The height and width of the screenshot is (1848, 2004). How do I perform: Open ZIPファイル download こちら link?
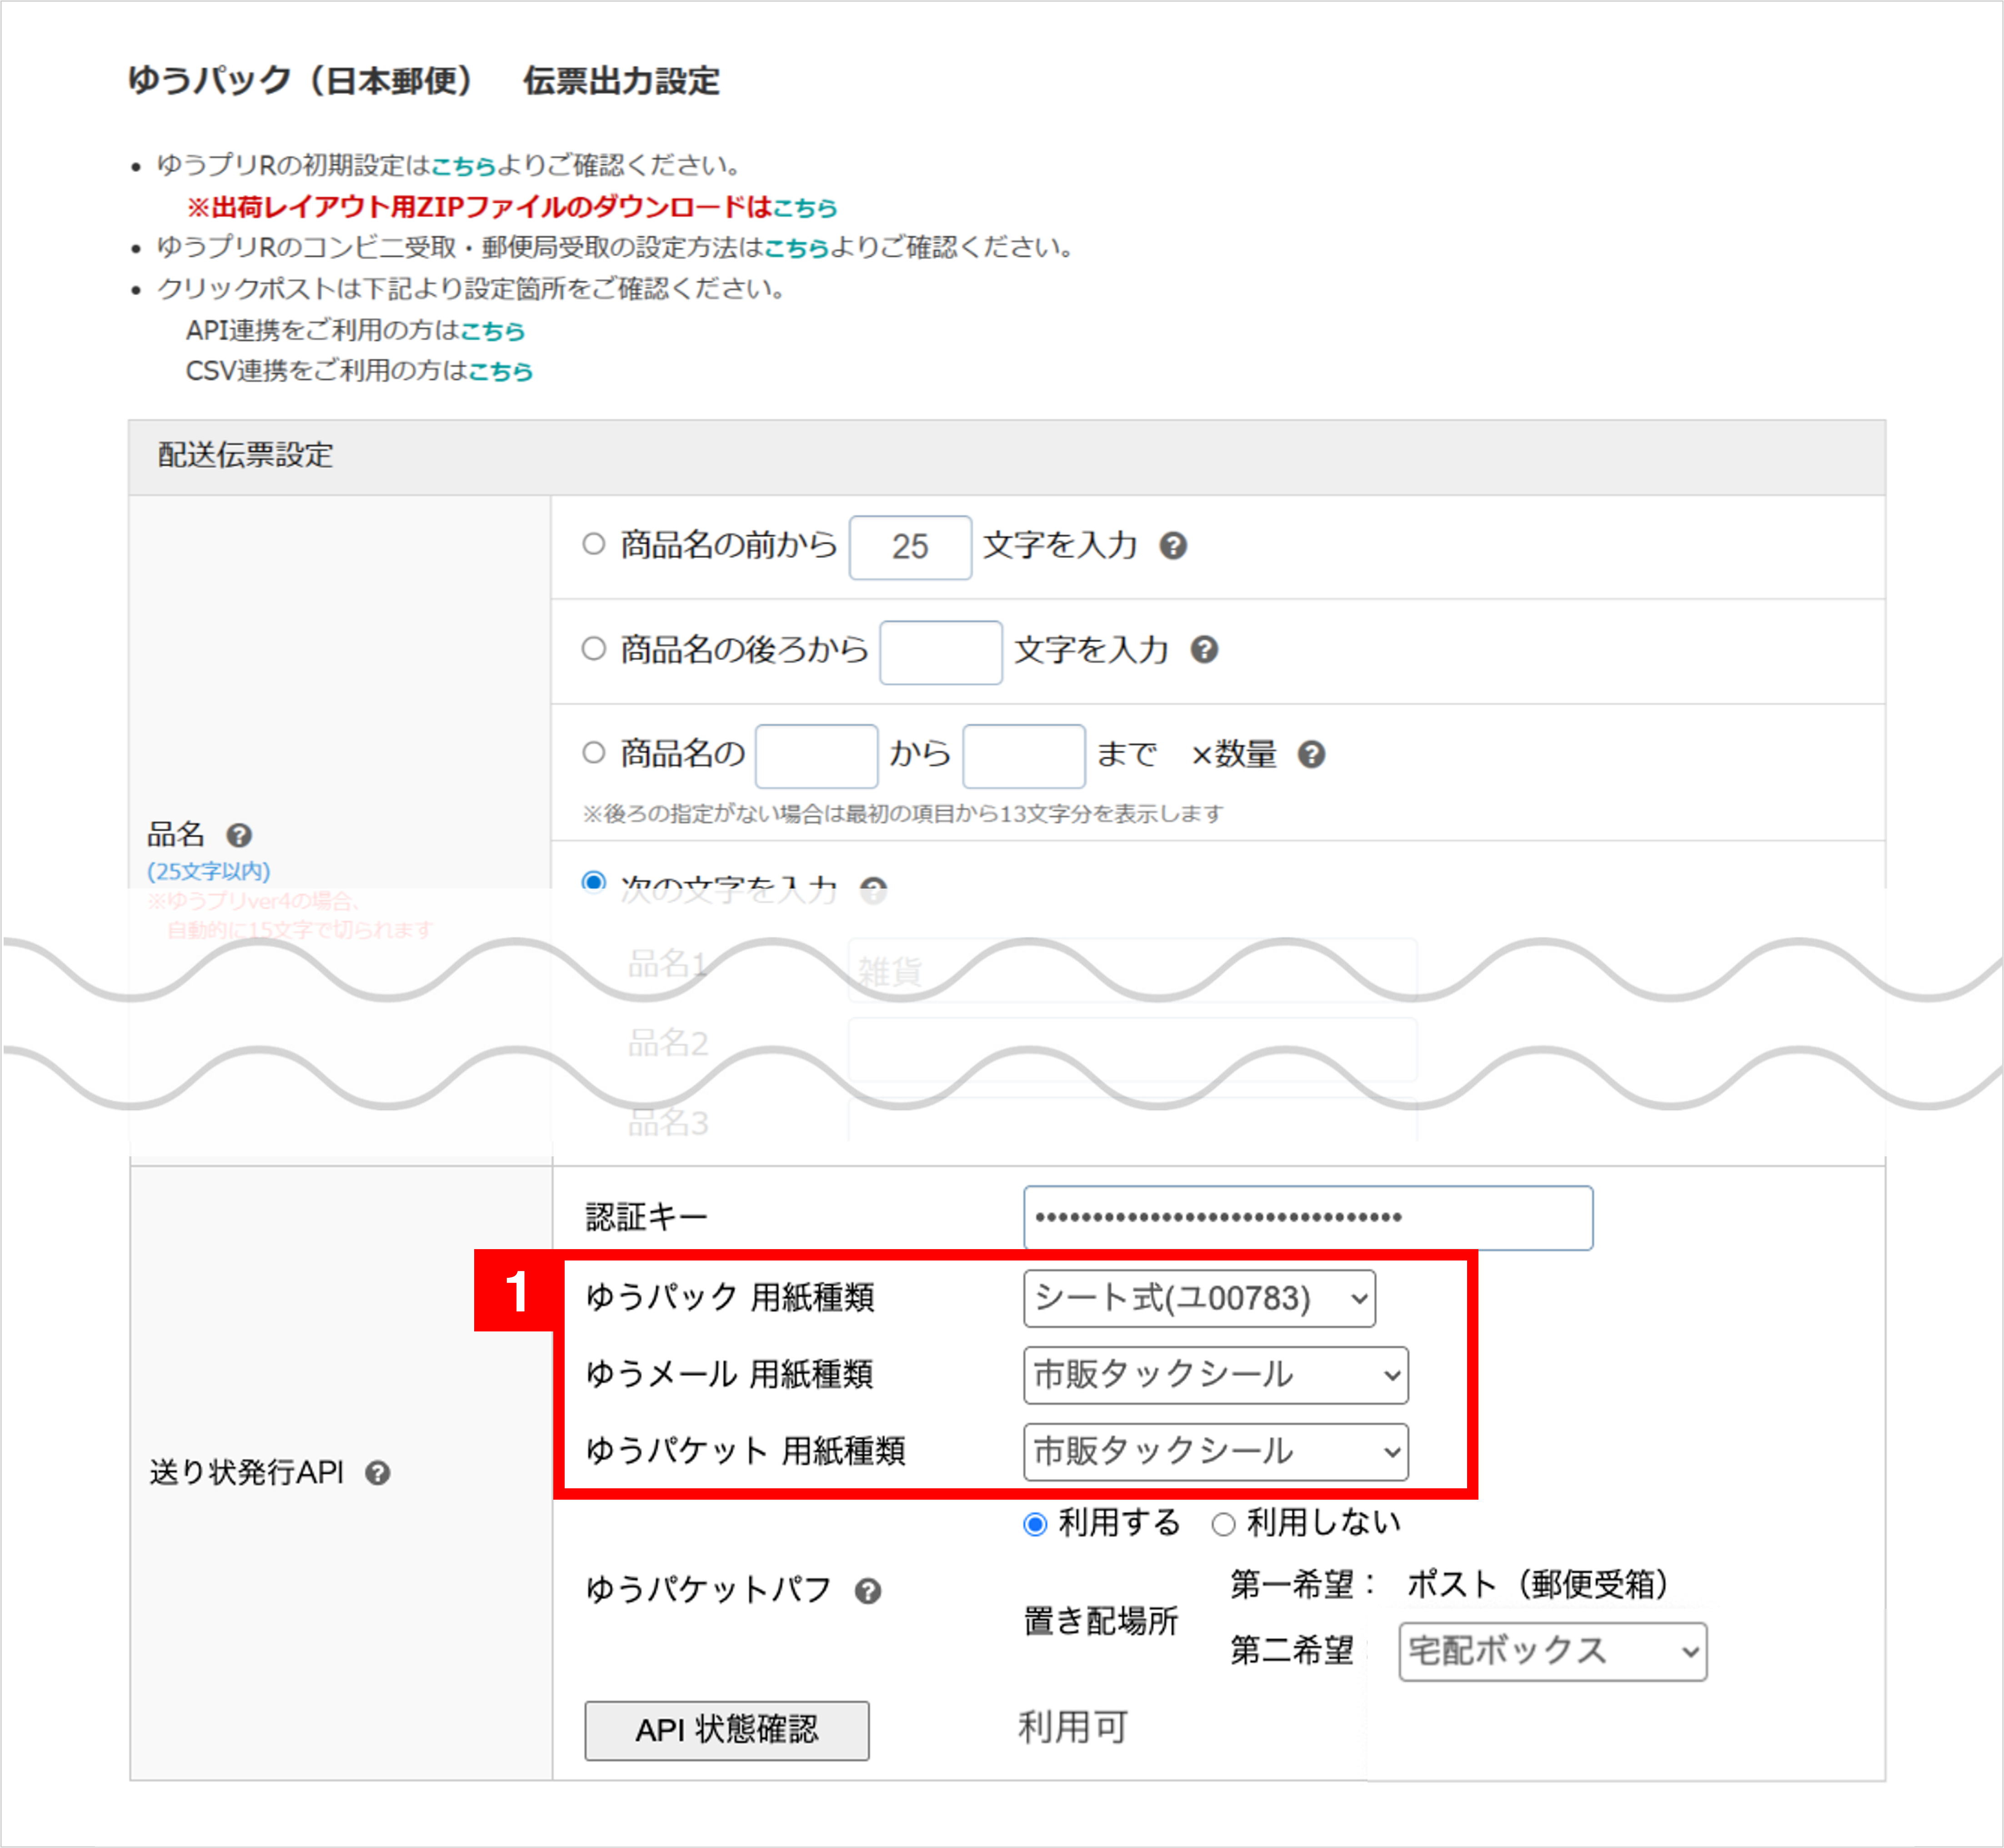point(805,208)
